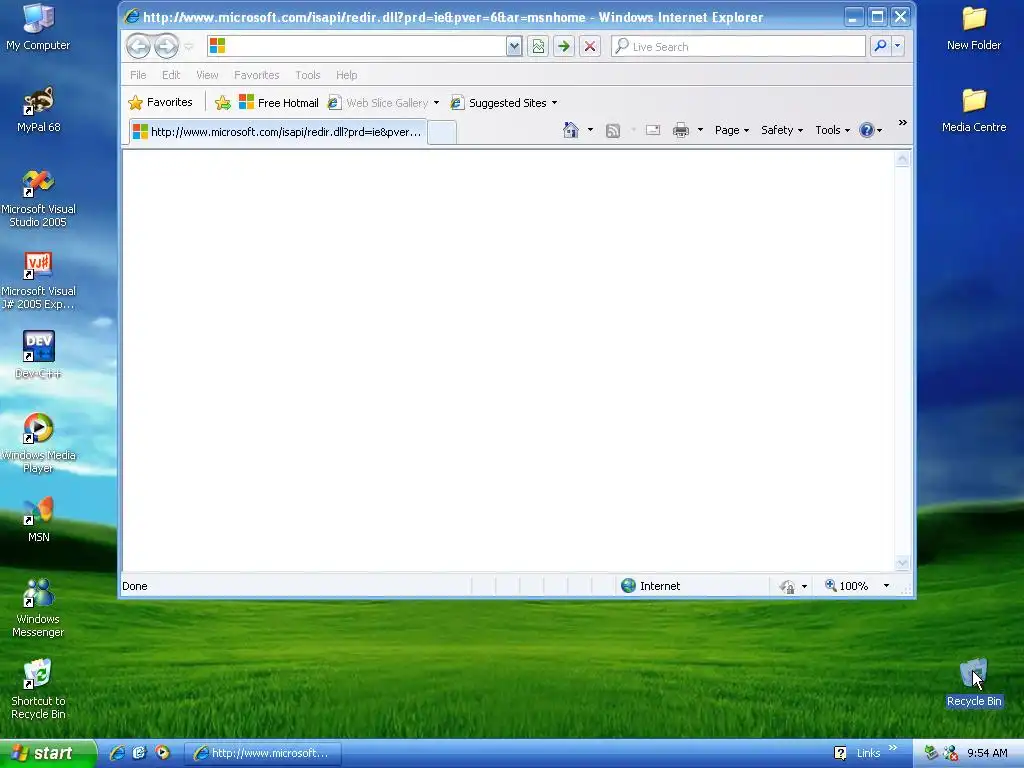Open the File menu

coord(138,75)
